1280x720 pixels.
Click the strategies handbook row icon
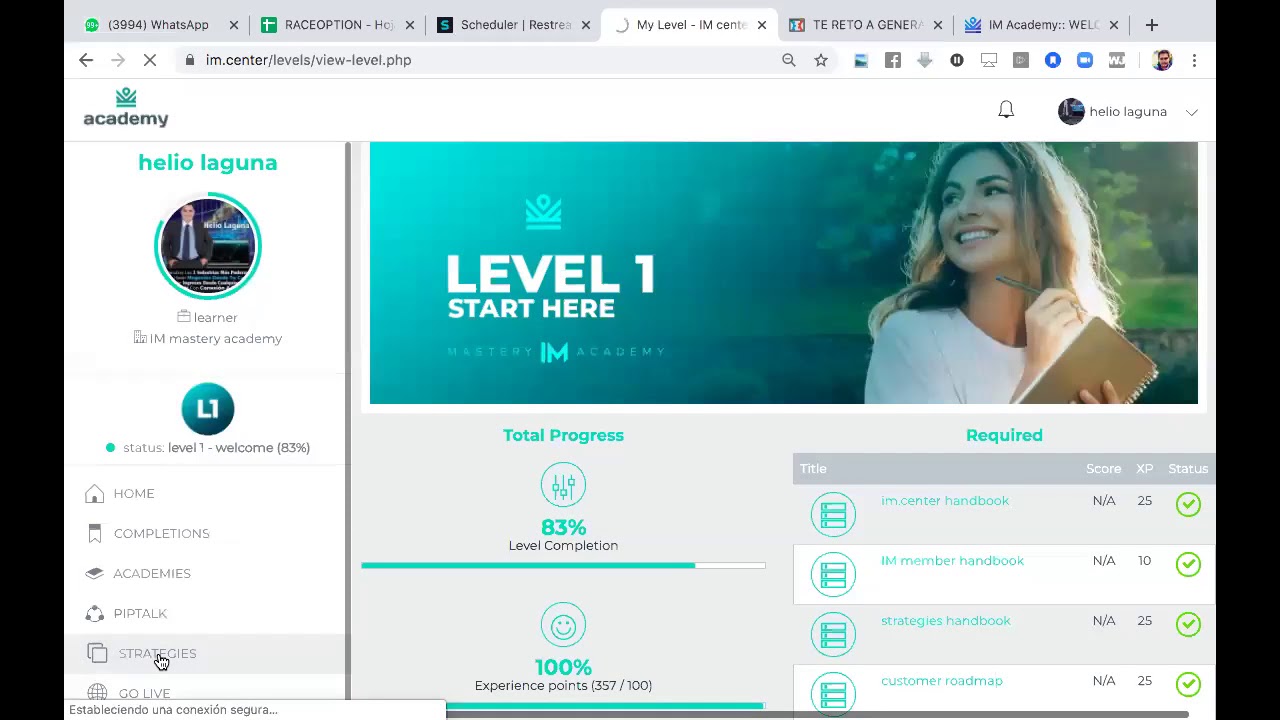[x=833, y=635]
